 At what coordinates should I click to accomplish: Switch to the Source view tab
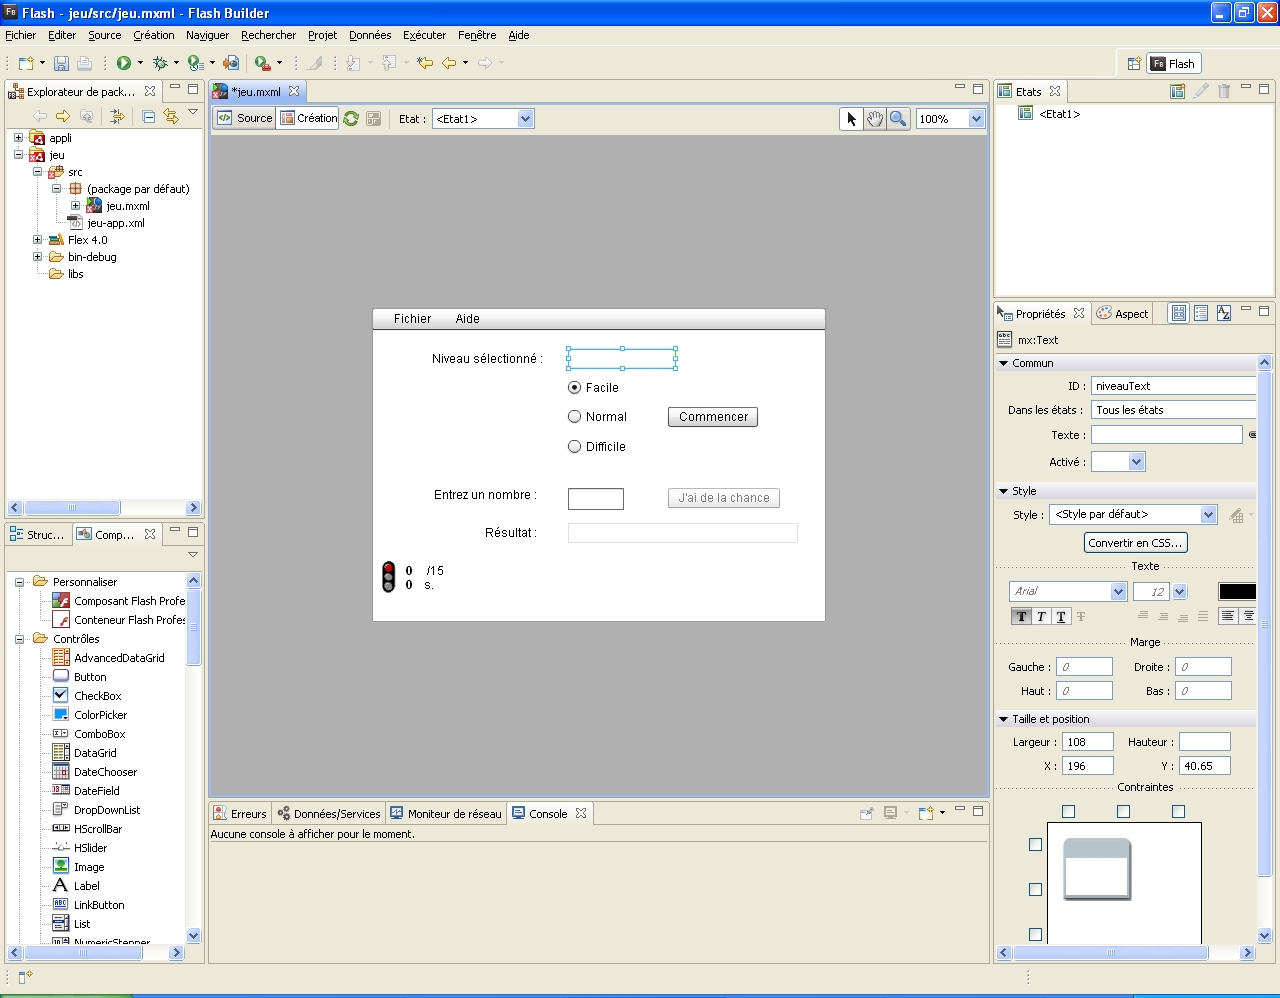coord(245,118)
